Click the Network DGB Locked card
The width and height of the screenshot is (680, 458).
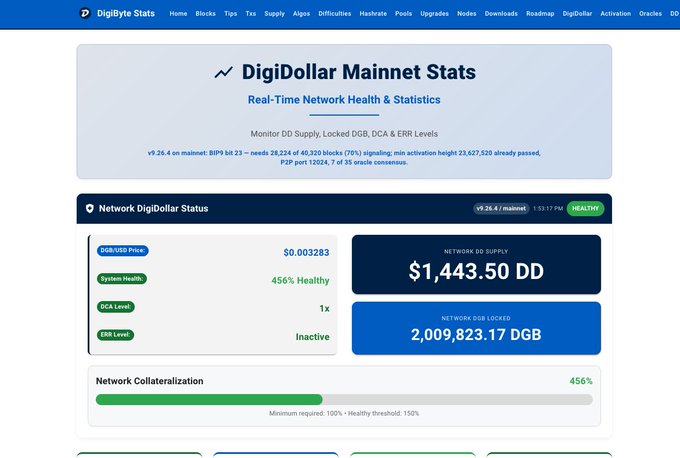point(476,328)
